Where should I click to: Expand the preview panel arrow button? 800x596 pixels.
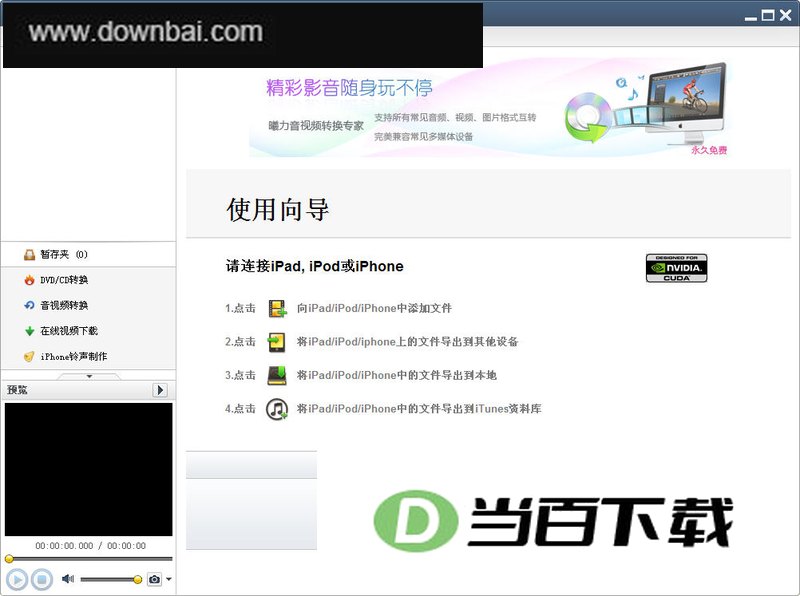tap(160, 390)
